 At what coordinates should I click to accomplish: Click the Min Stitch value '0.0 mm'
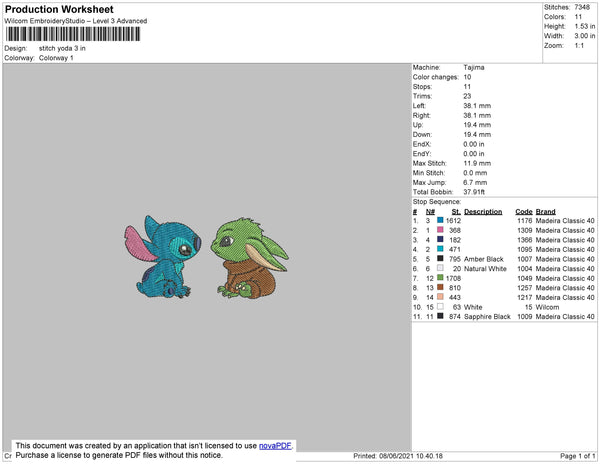coord(475,173)
